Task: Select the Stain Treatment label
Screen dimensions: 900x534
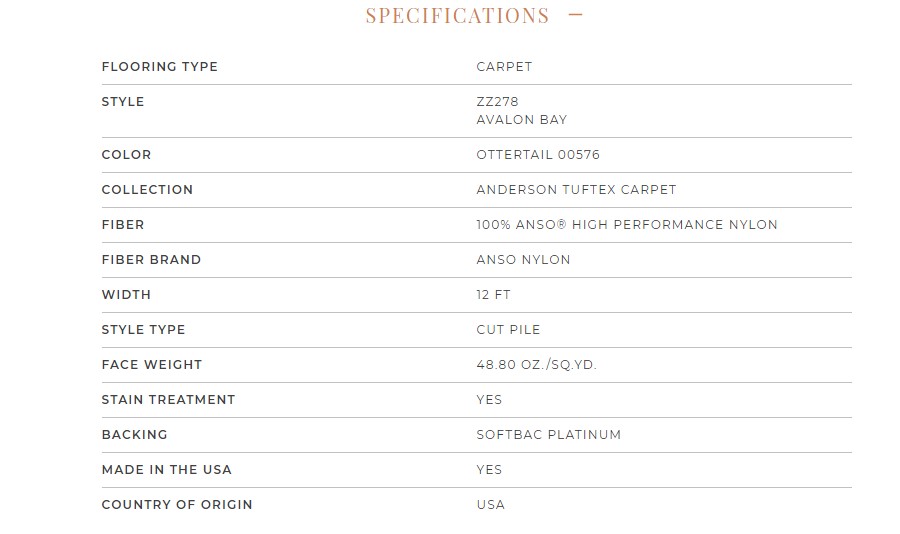Action: (x=168, y=400)
